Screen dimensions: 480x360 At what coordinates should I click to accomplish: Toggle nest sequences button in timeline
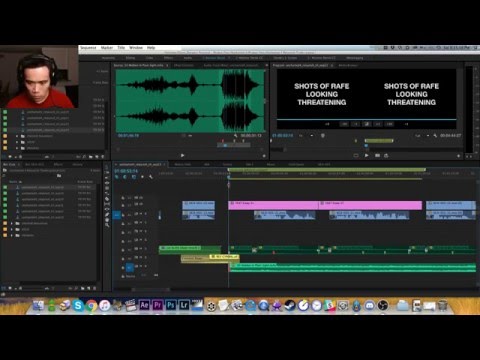[x=117, y=177]
